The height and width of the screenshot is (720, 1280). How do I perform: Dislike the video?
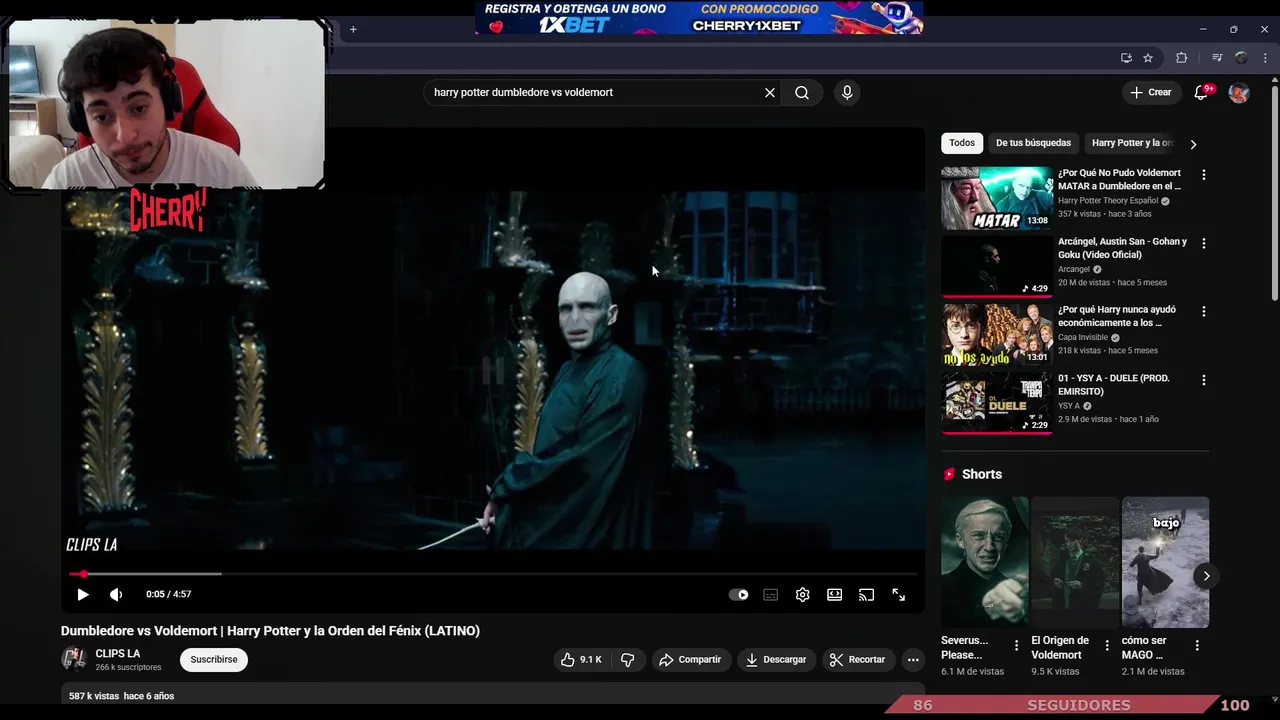pyautogui.click(x=628, y=660)
